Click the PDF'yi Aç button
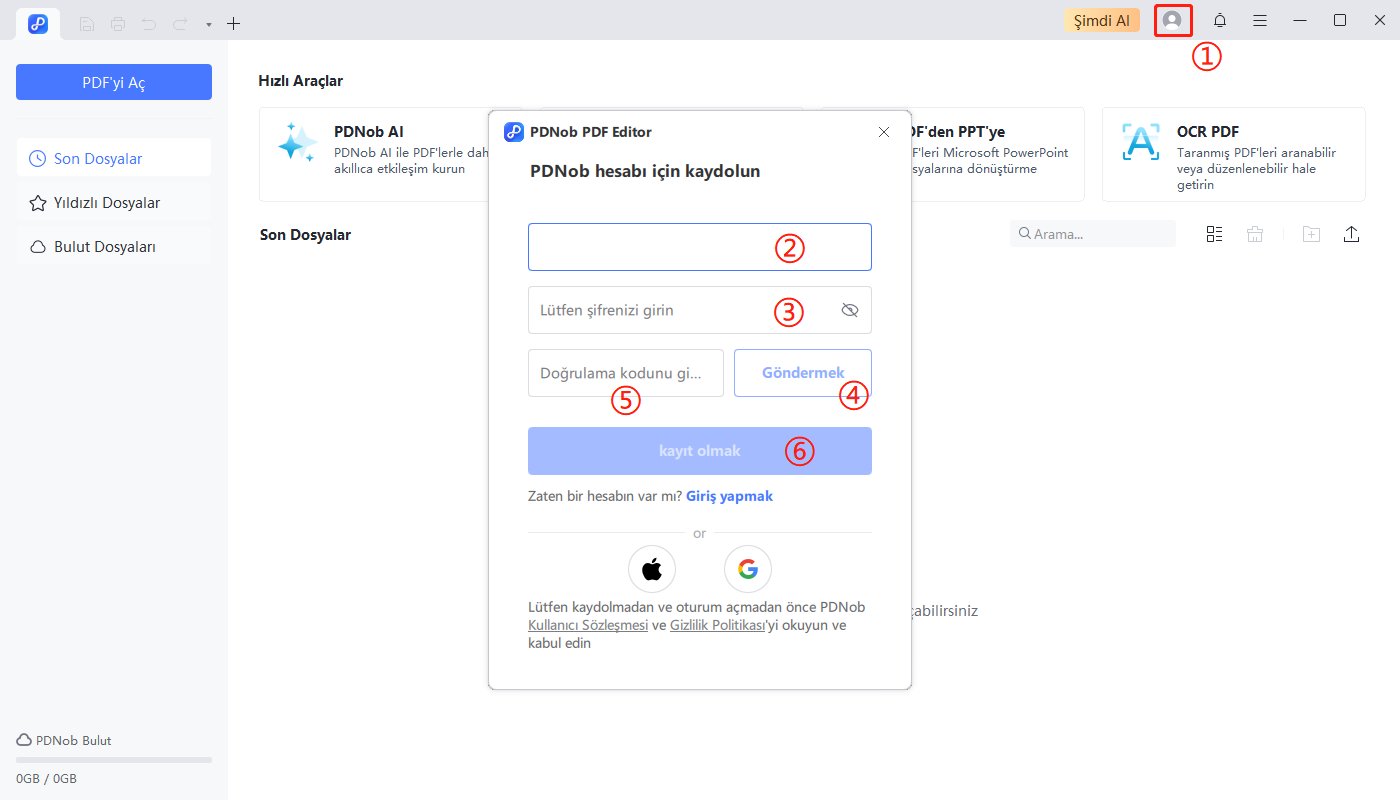 (x=114, y=82)
